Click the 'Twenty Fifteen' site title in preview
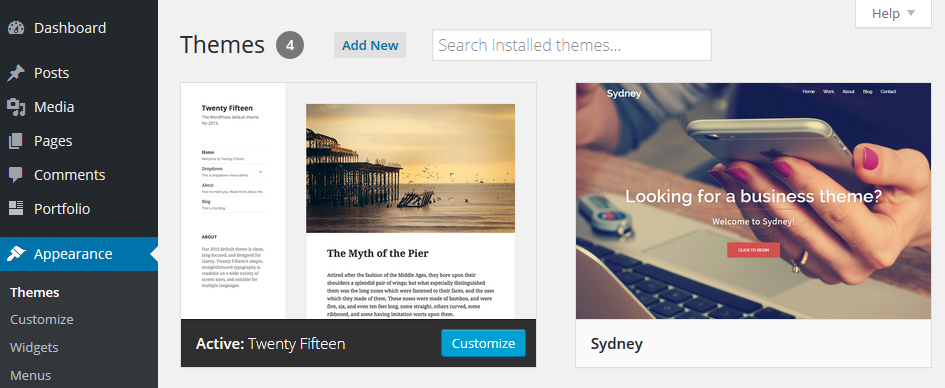This screenshot has width=945, height=388. [227, 108]
